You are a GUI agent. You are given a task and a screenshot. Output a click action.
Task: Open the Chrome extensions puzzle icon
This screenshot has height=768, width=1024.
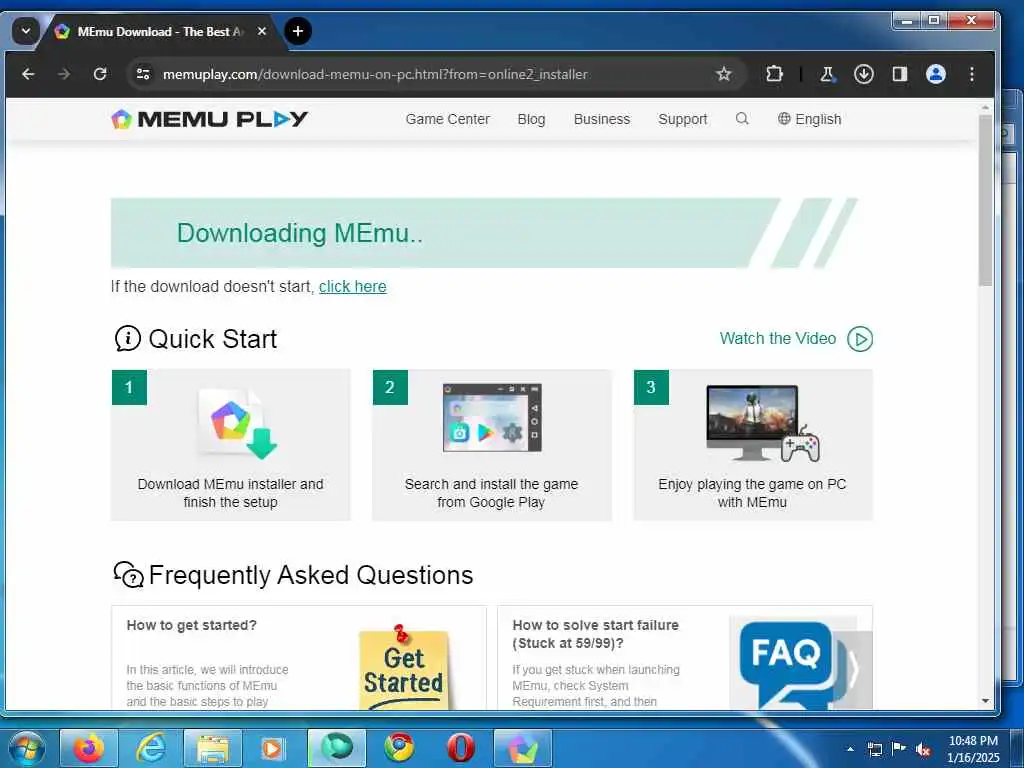pyautogui.click(x=775, y=74)
